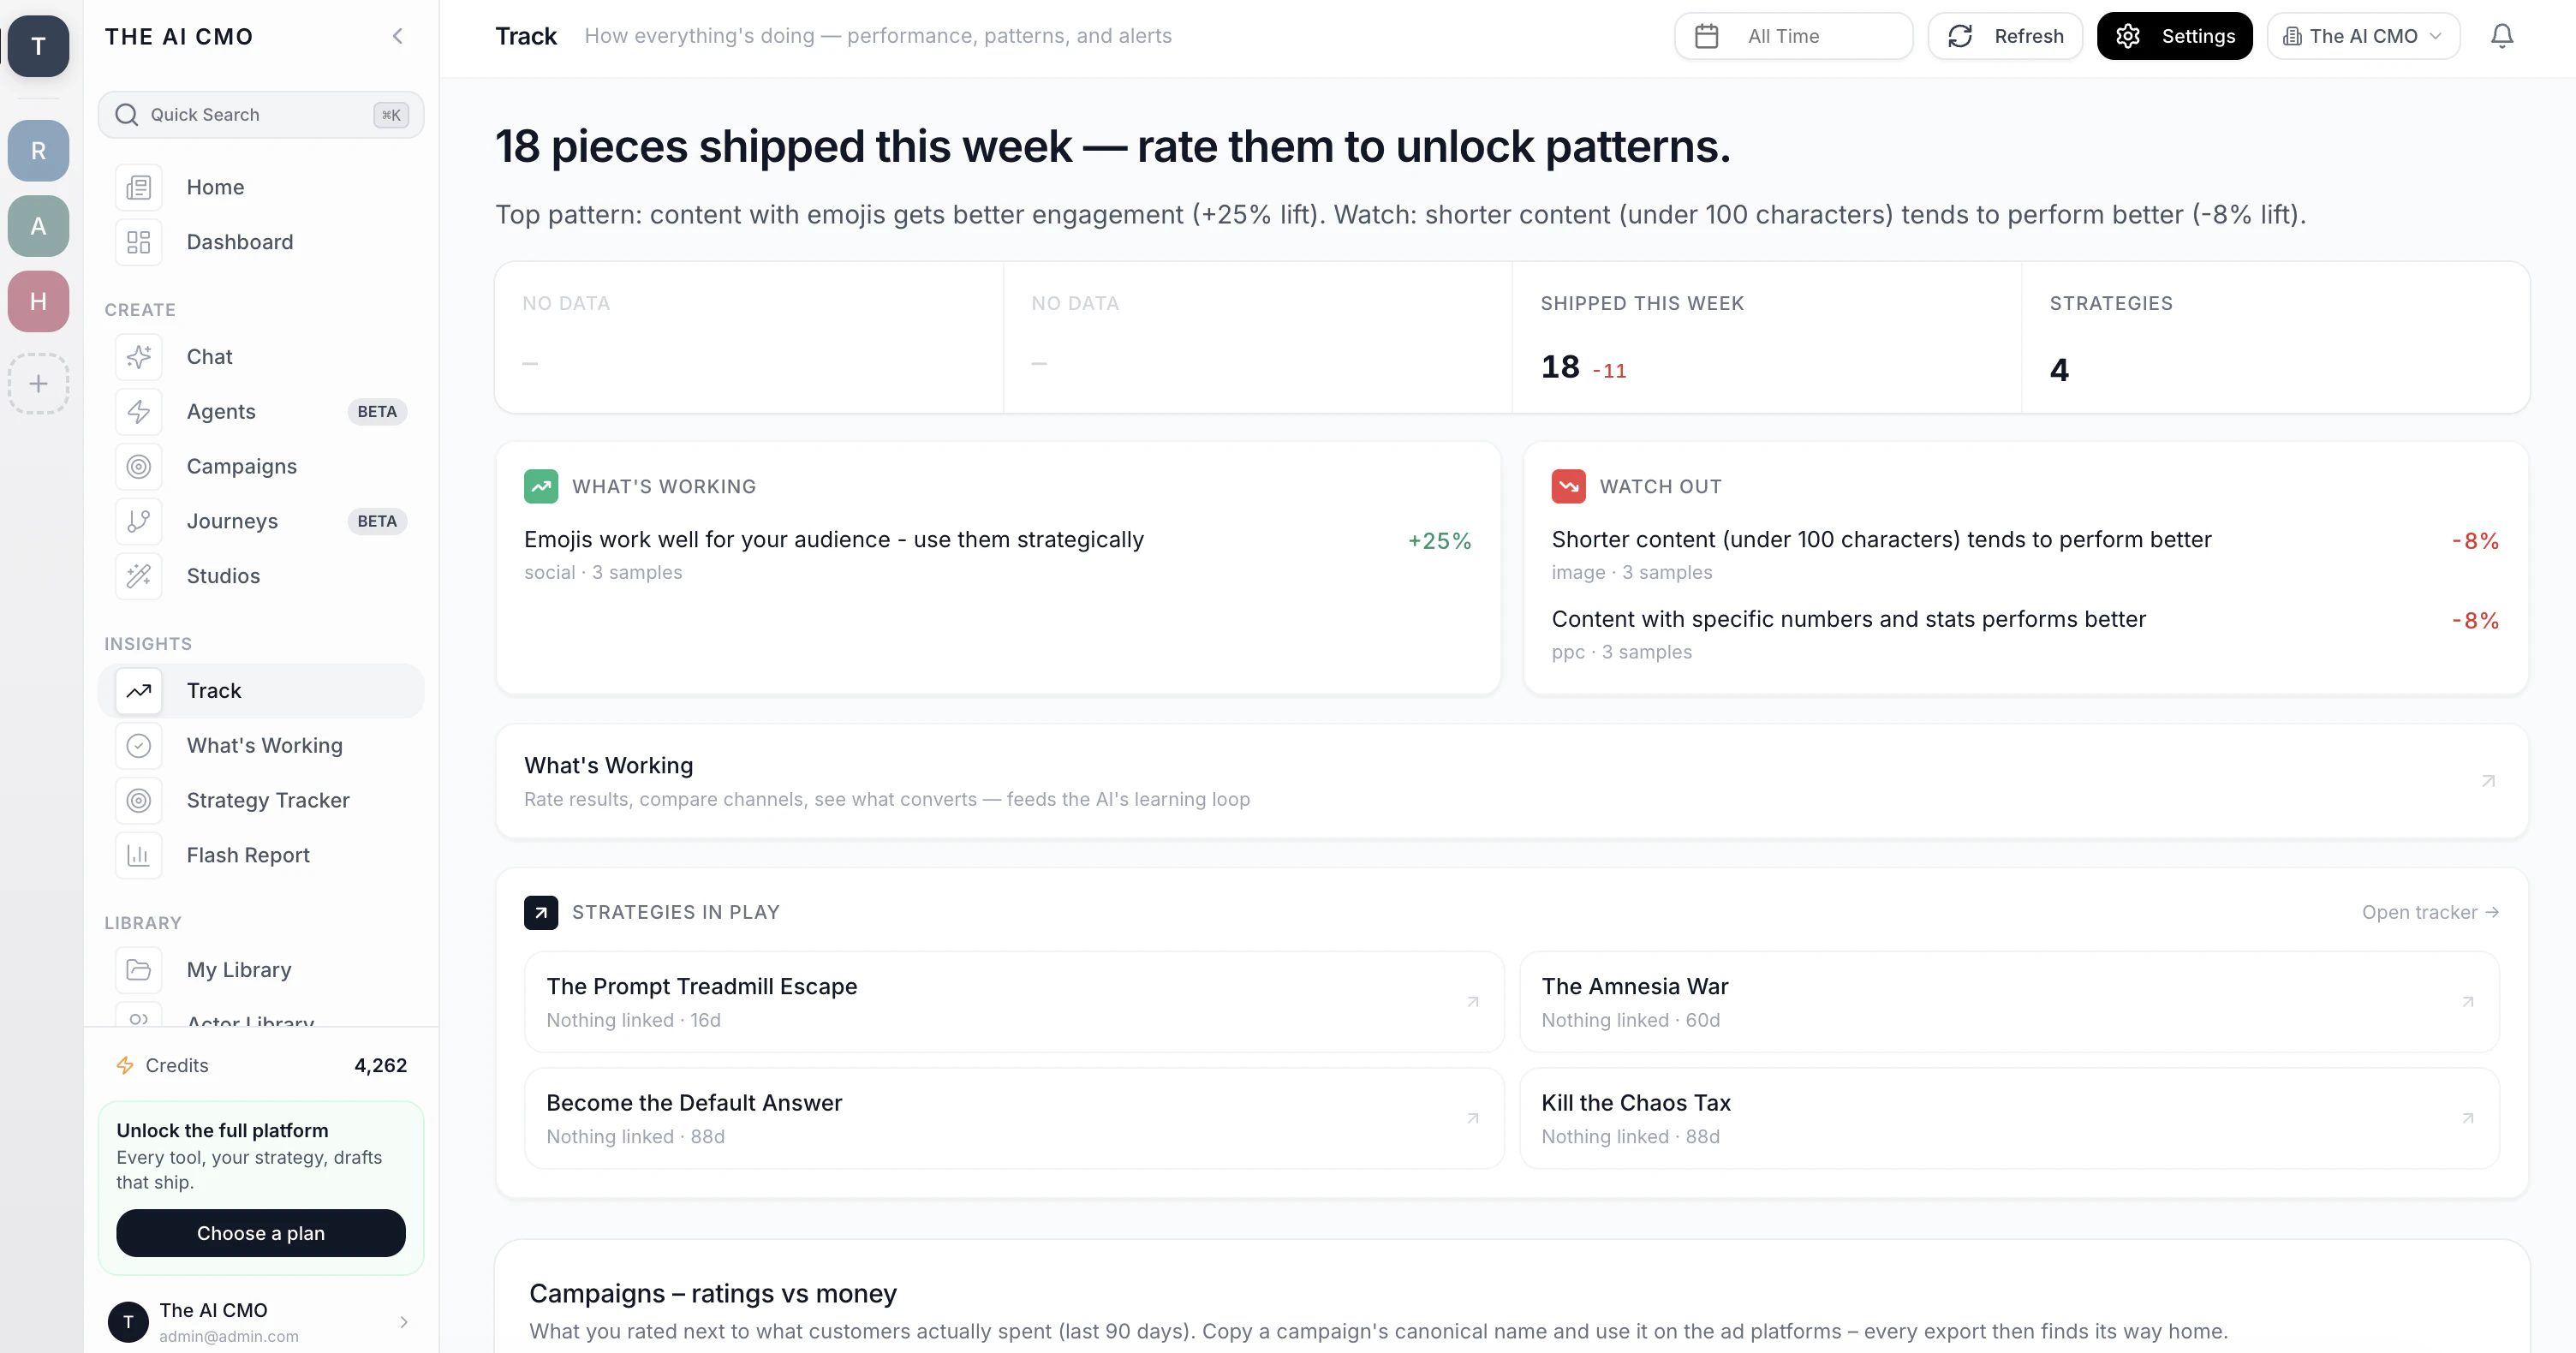The height and width of the screenshot is (1353, 2576).
Task: Click the Agents lightning icon
Action: pos(138,412)
